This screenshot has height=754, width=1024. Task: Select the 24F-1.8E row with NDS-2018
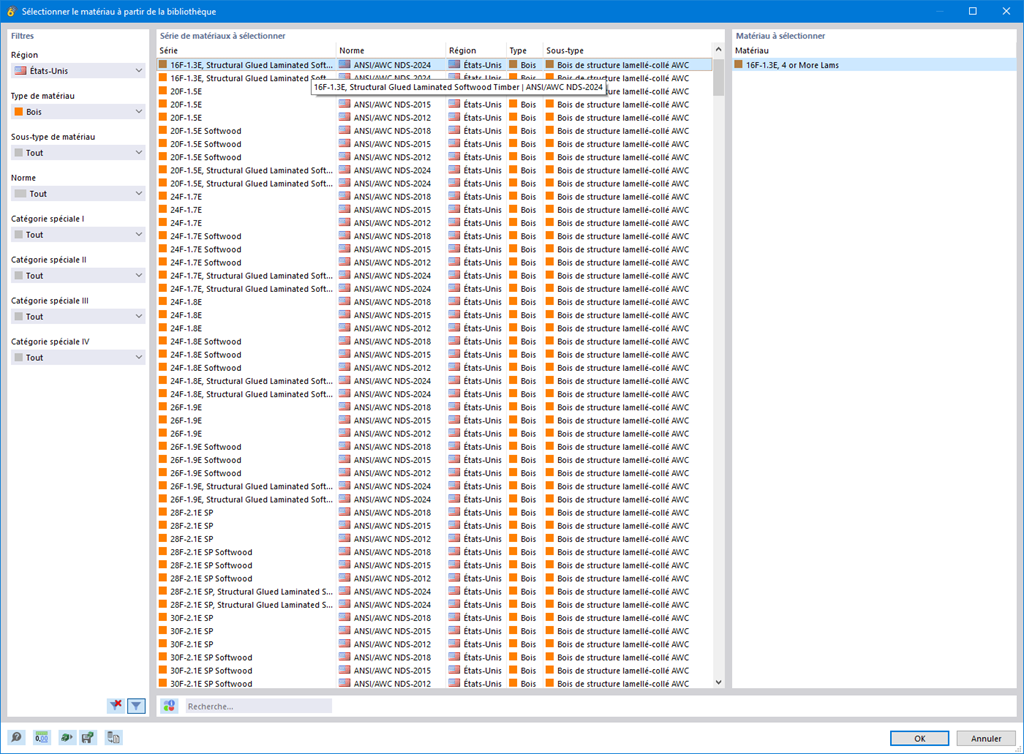tap(434, 302)
